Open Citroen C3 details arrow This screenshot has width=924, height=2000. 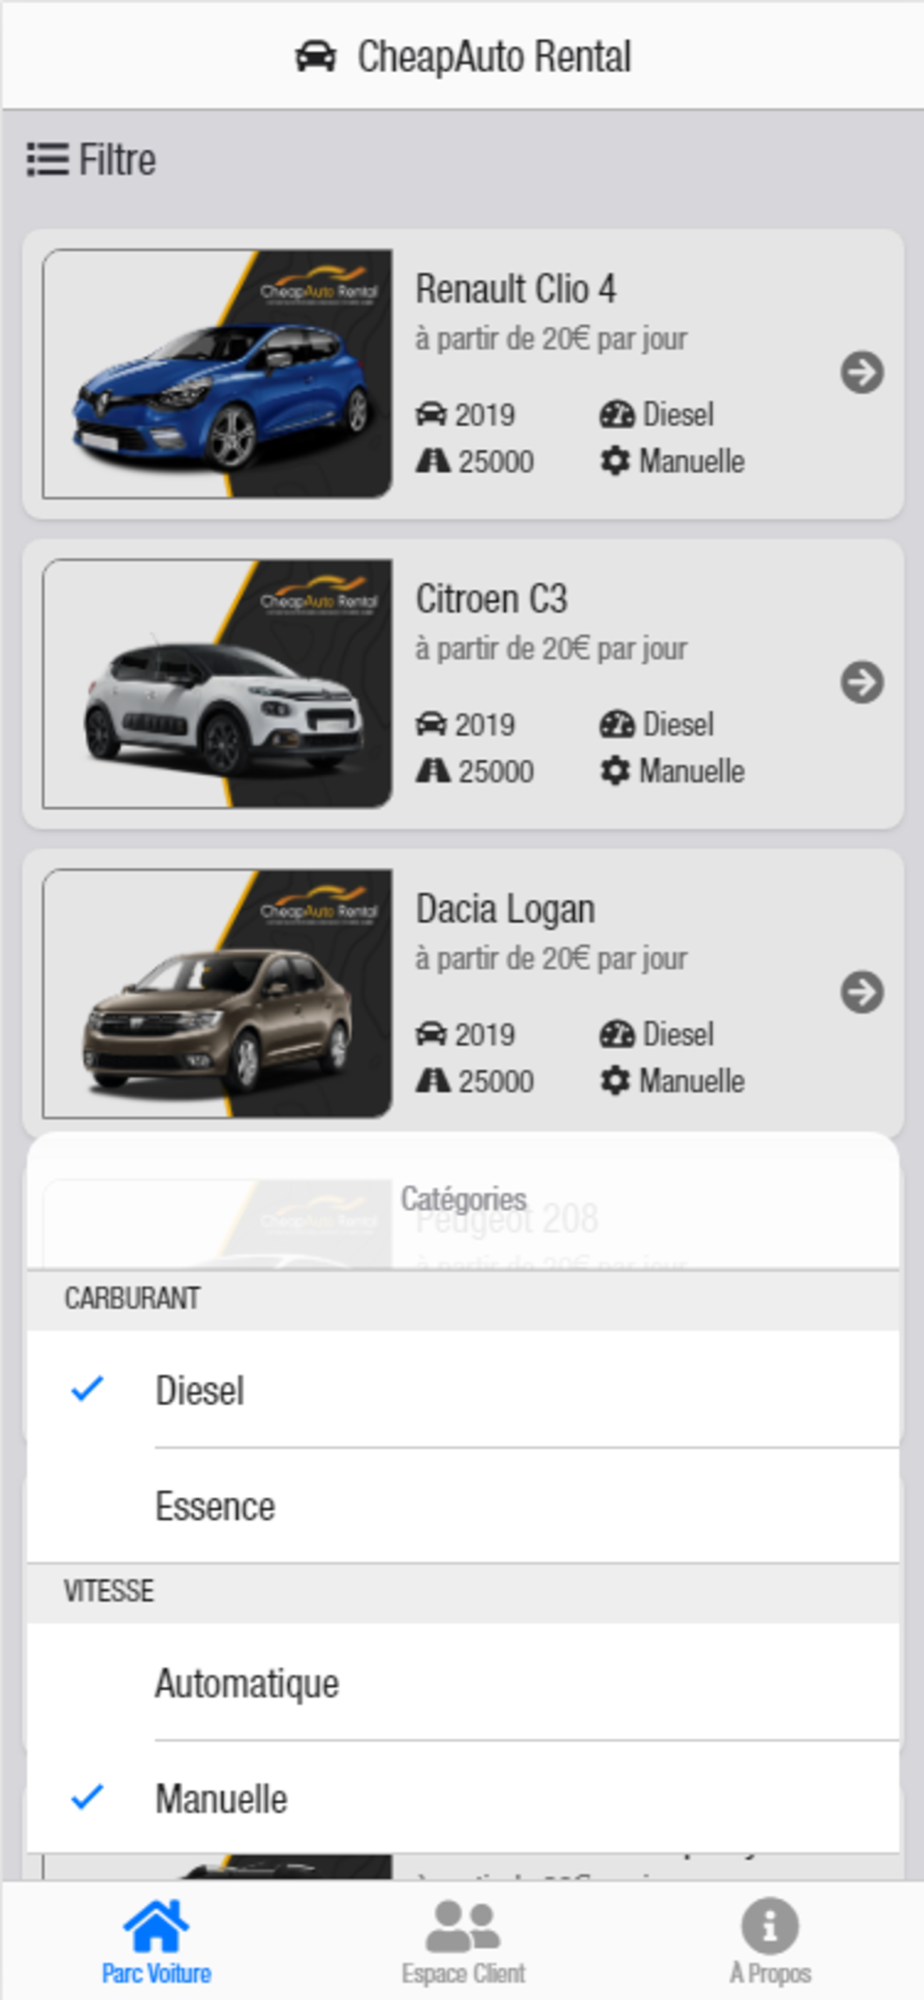(x=862, y=683)
